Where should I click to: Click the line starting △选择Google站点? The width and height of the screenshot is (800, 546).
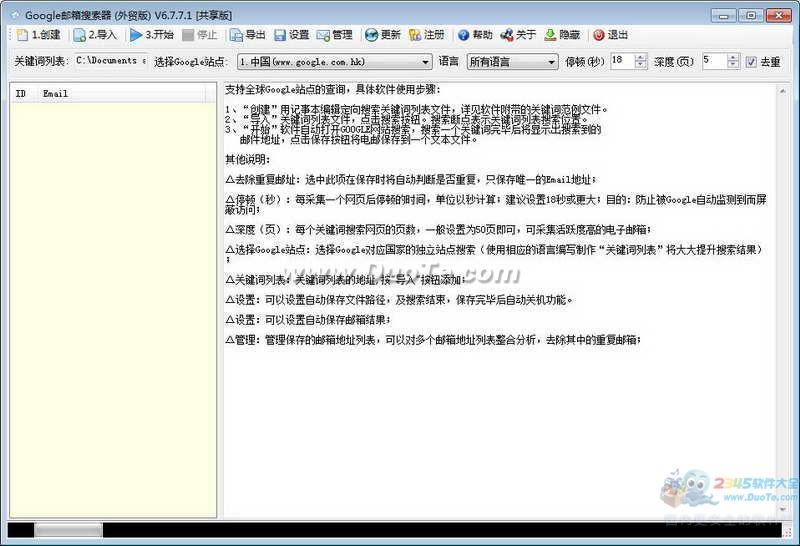coord(495,250)
